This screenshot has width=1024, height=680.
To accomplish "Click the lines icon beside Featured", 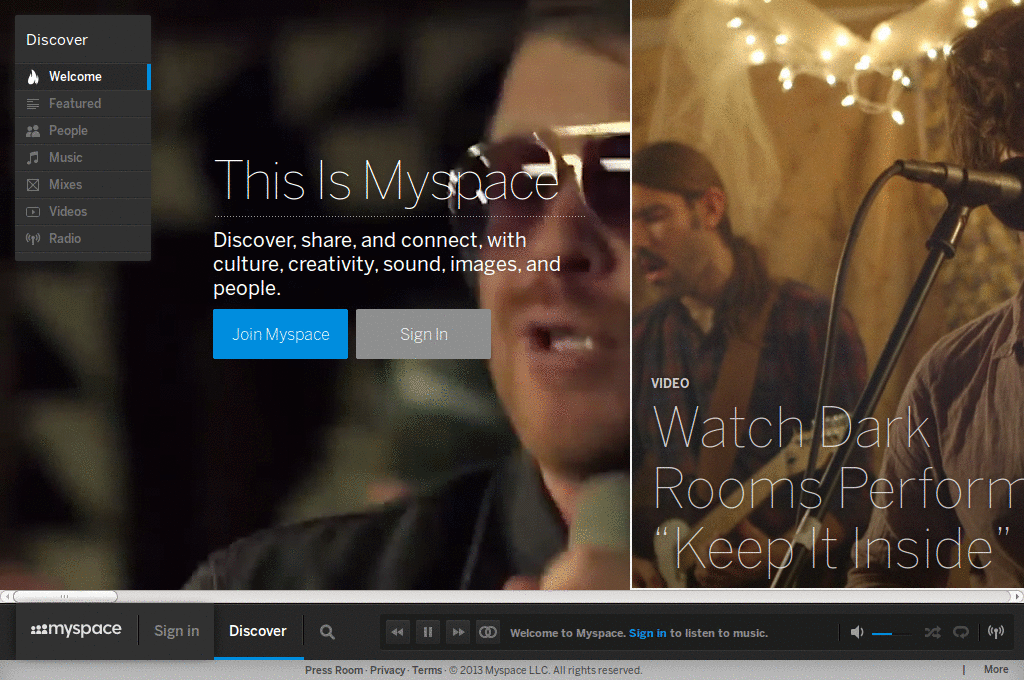I will (33, 104).
